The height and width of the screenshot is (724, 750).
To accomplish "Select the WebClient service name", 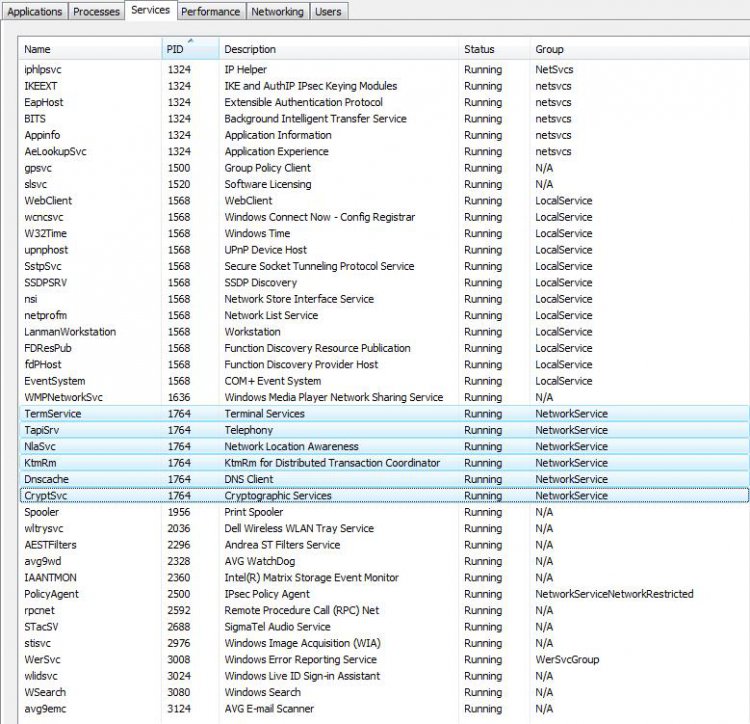I will [x=48, y=201].
